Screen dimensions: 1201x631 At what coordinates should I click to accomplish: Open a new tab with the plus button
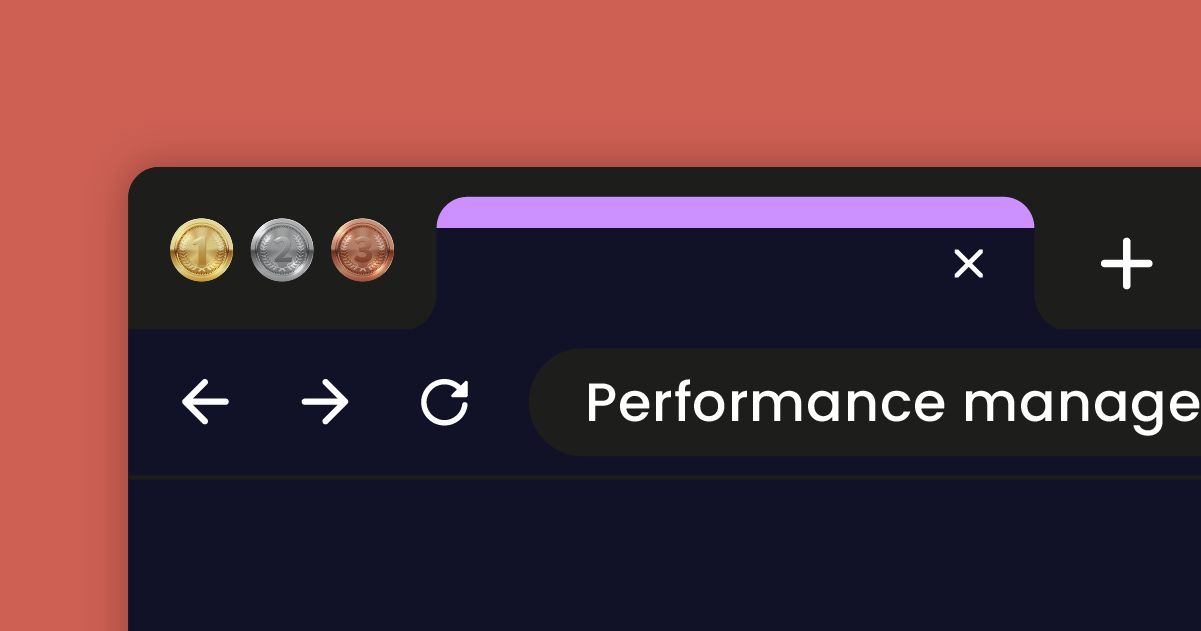(1127, 264)
